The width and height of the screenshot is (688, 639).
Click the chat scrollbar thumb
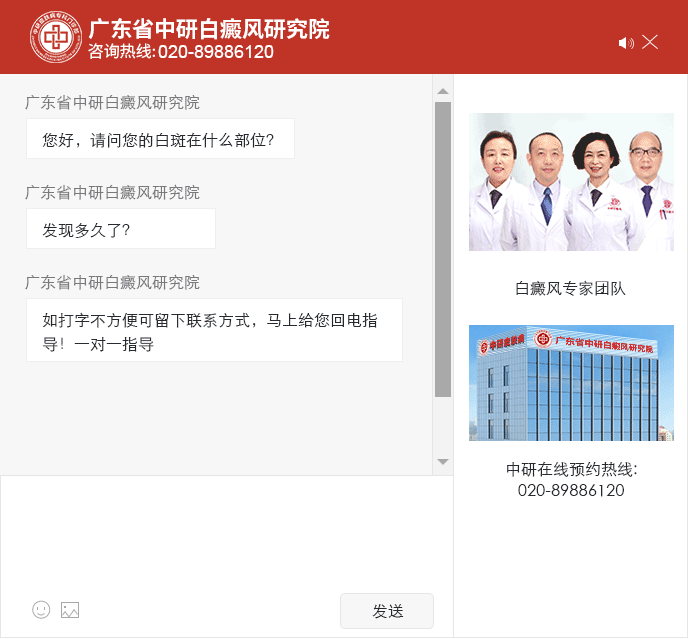click(x=443, y=249)
